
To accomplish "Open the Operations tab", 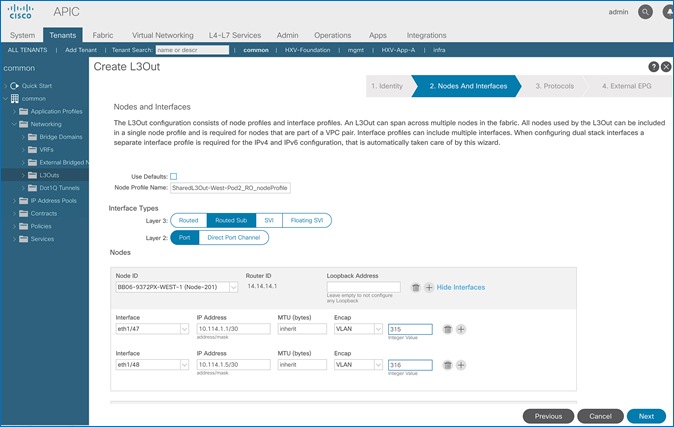I will pyautogui.click(x=332, y=35).
